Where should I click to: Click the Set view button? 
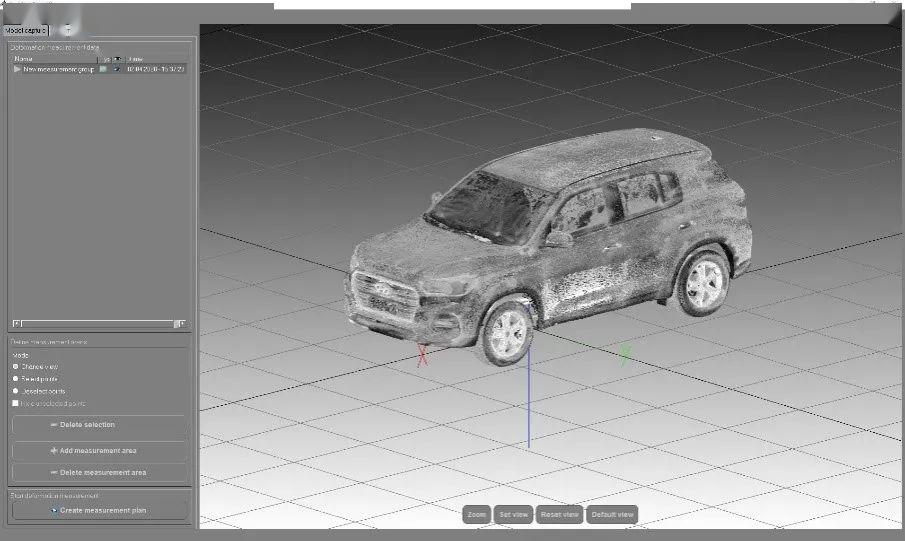click(x=513, y=514)
